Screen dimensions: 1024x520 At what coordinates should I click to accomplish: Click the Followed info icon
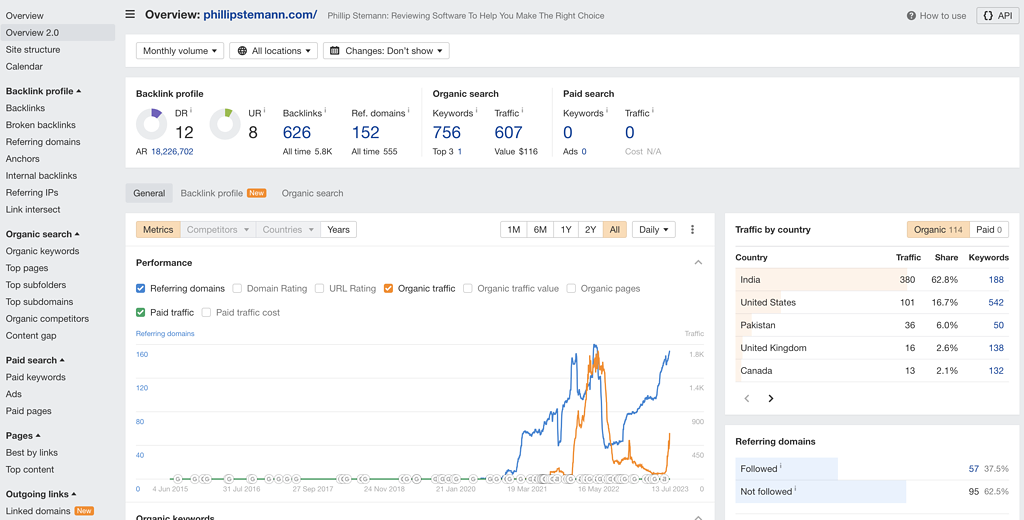pos(780,466)
